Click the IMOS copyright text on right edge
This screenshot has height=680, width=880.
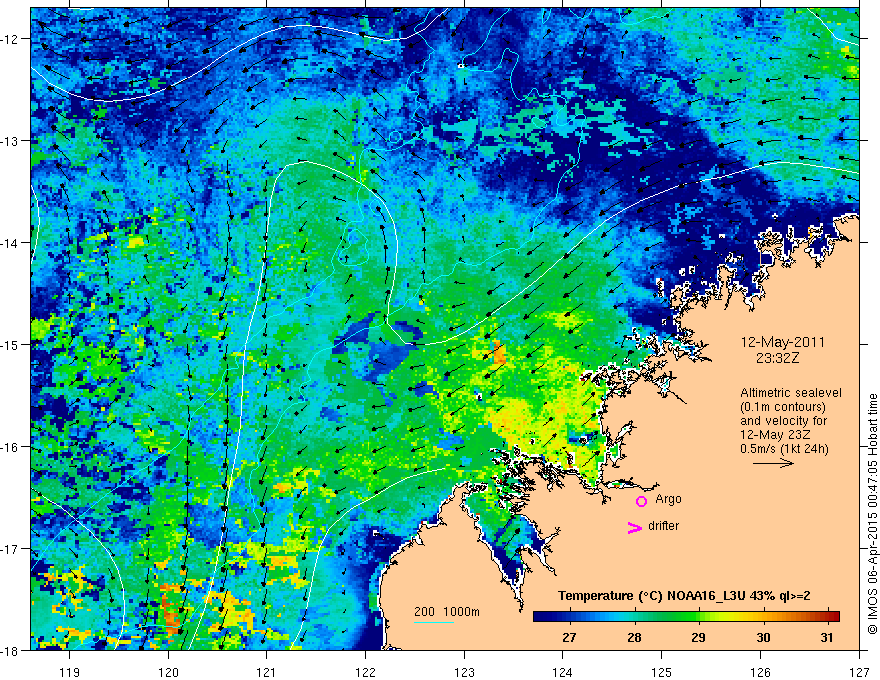coord(872,513)
